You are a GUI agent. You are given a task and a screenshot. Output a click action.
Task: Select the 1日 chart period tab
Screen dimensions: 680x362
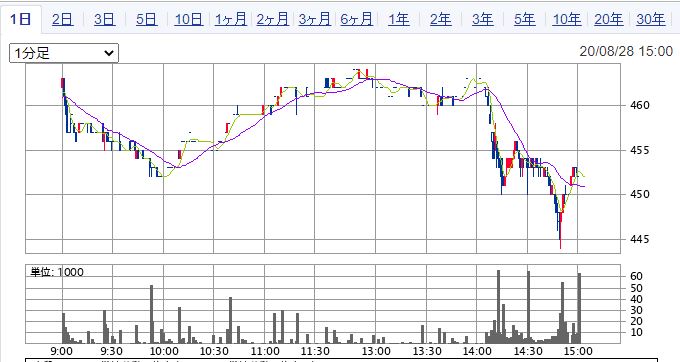pyautogui.click(x=20, y=19)
